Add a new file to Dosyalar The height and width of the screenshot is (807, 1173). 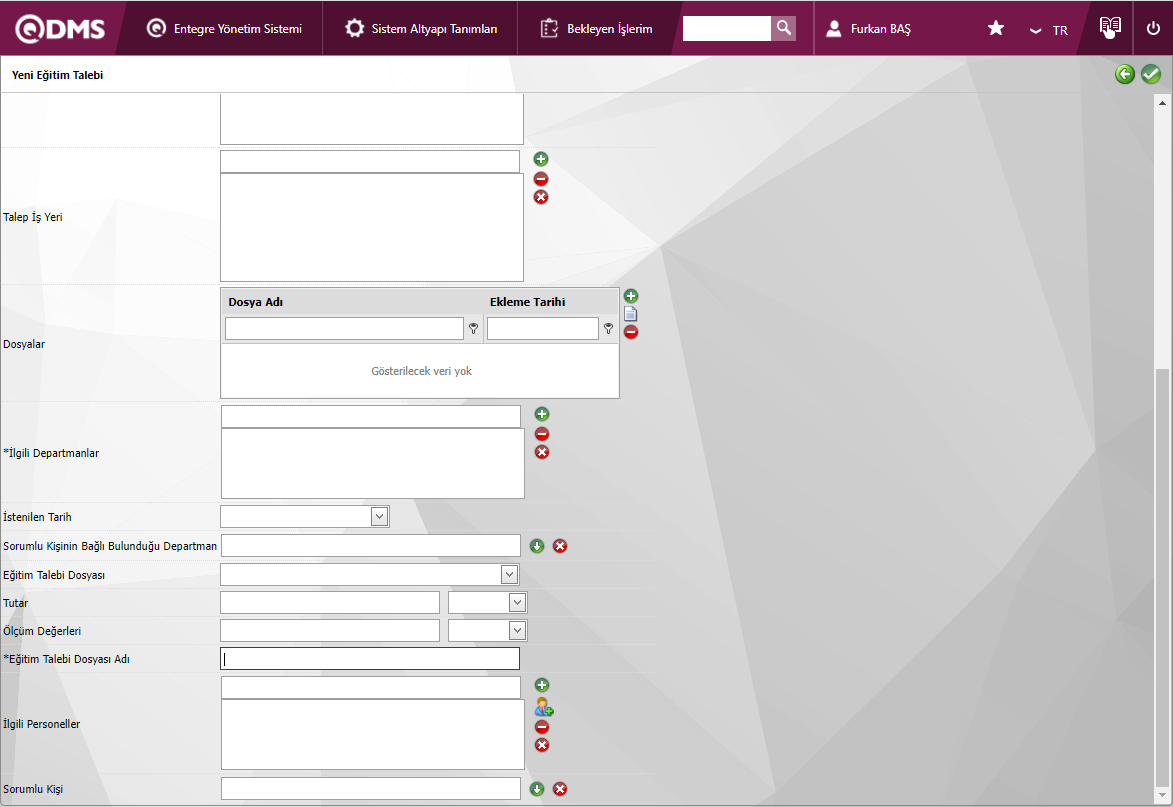[631, 296]
